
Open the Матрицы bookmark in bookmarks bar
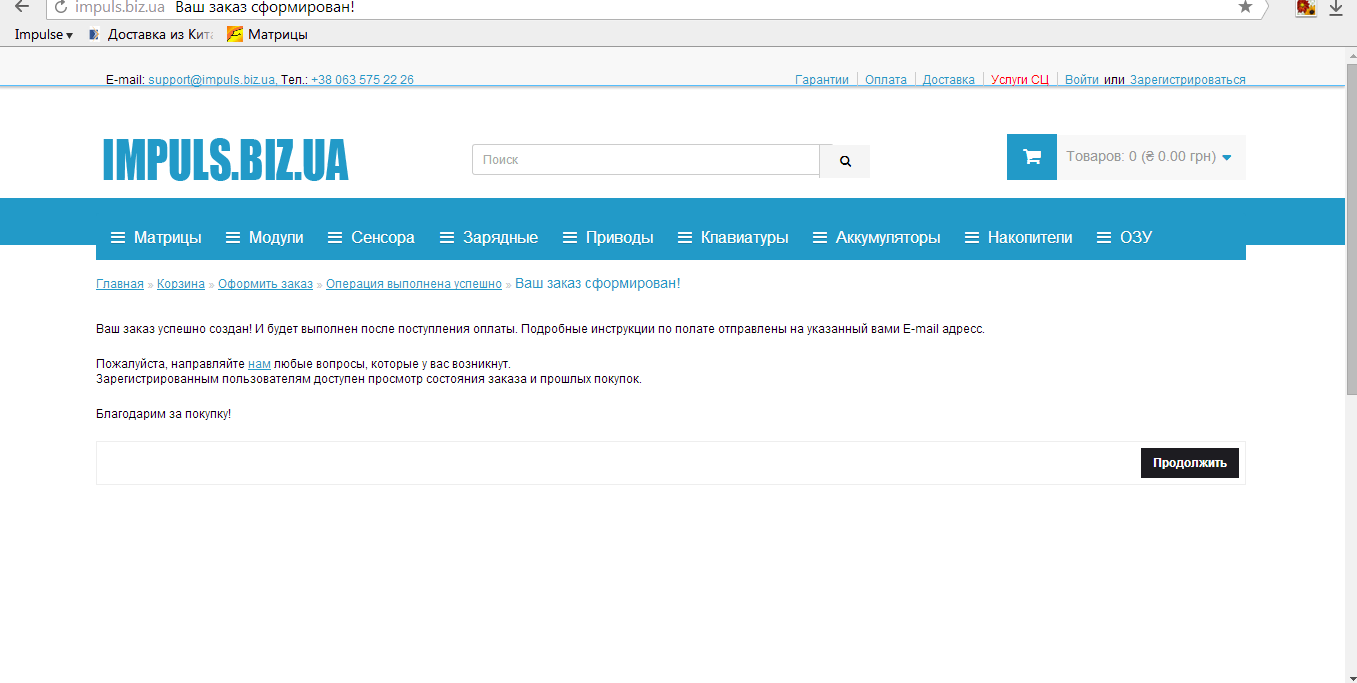267,34
